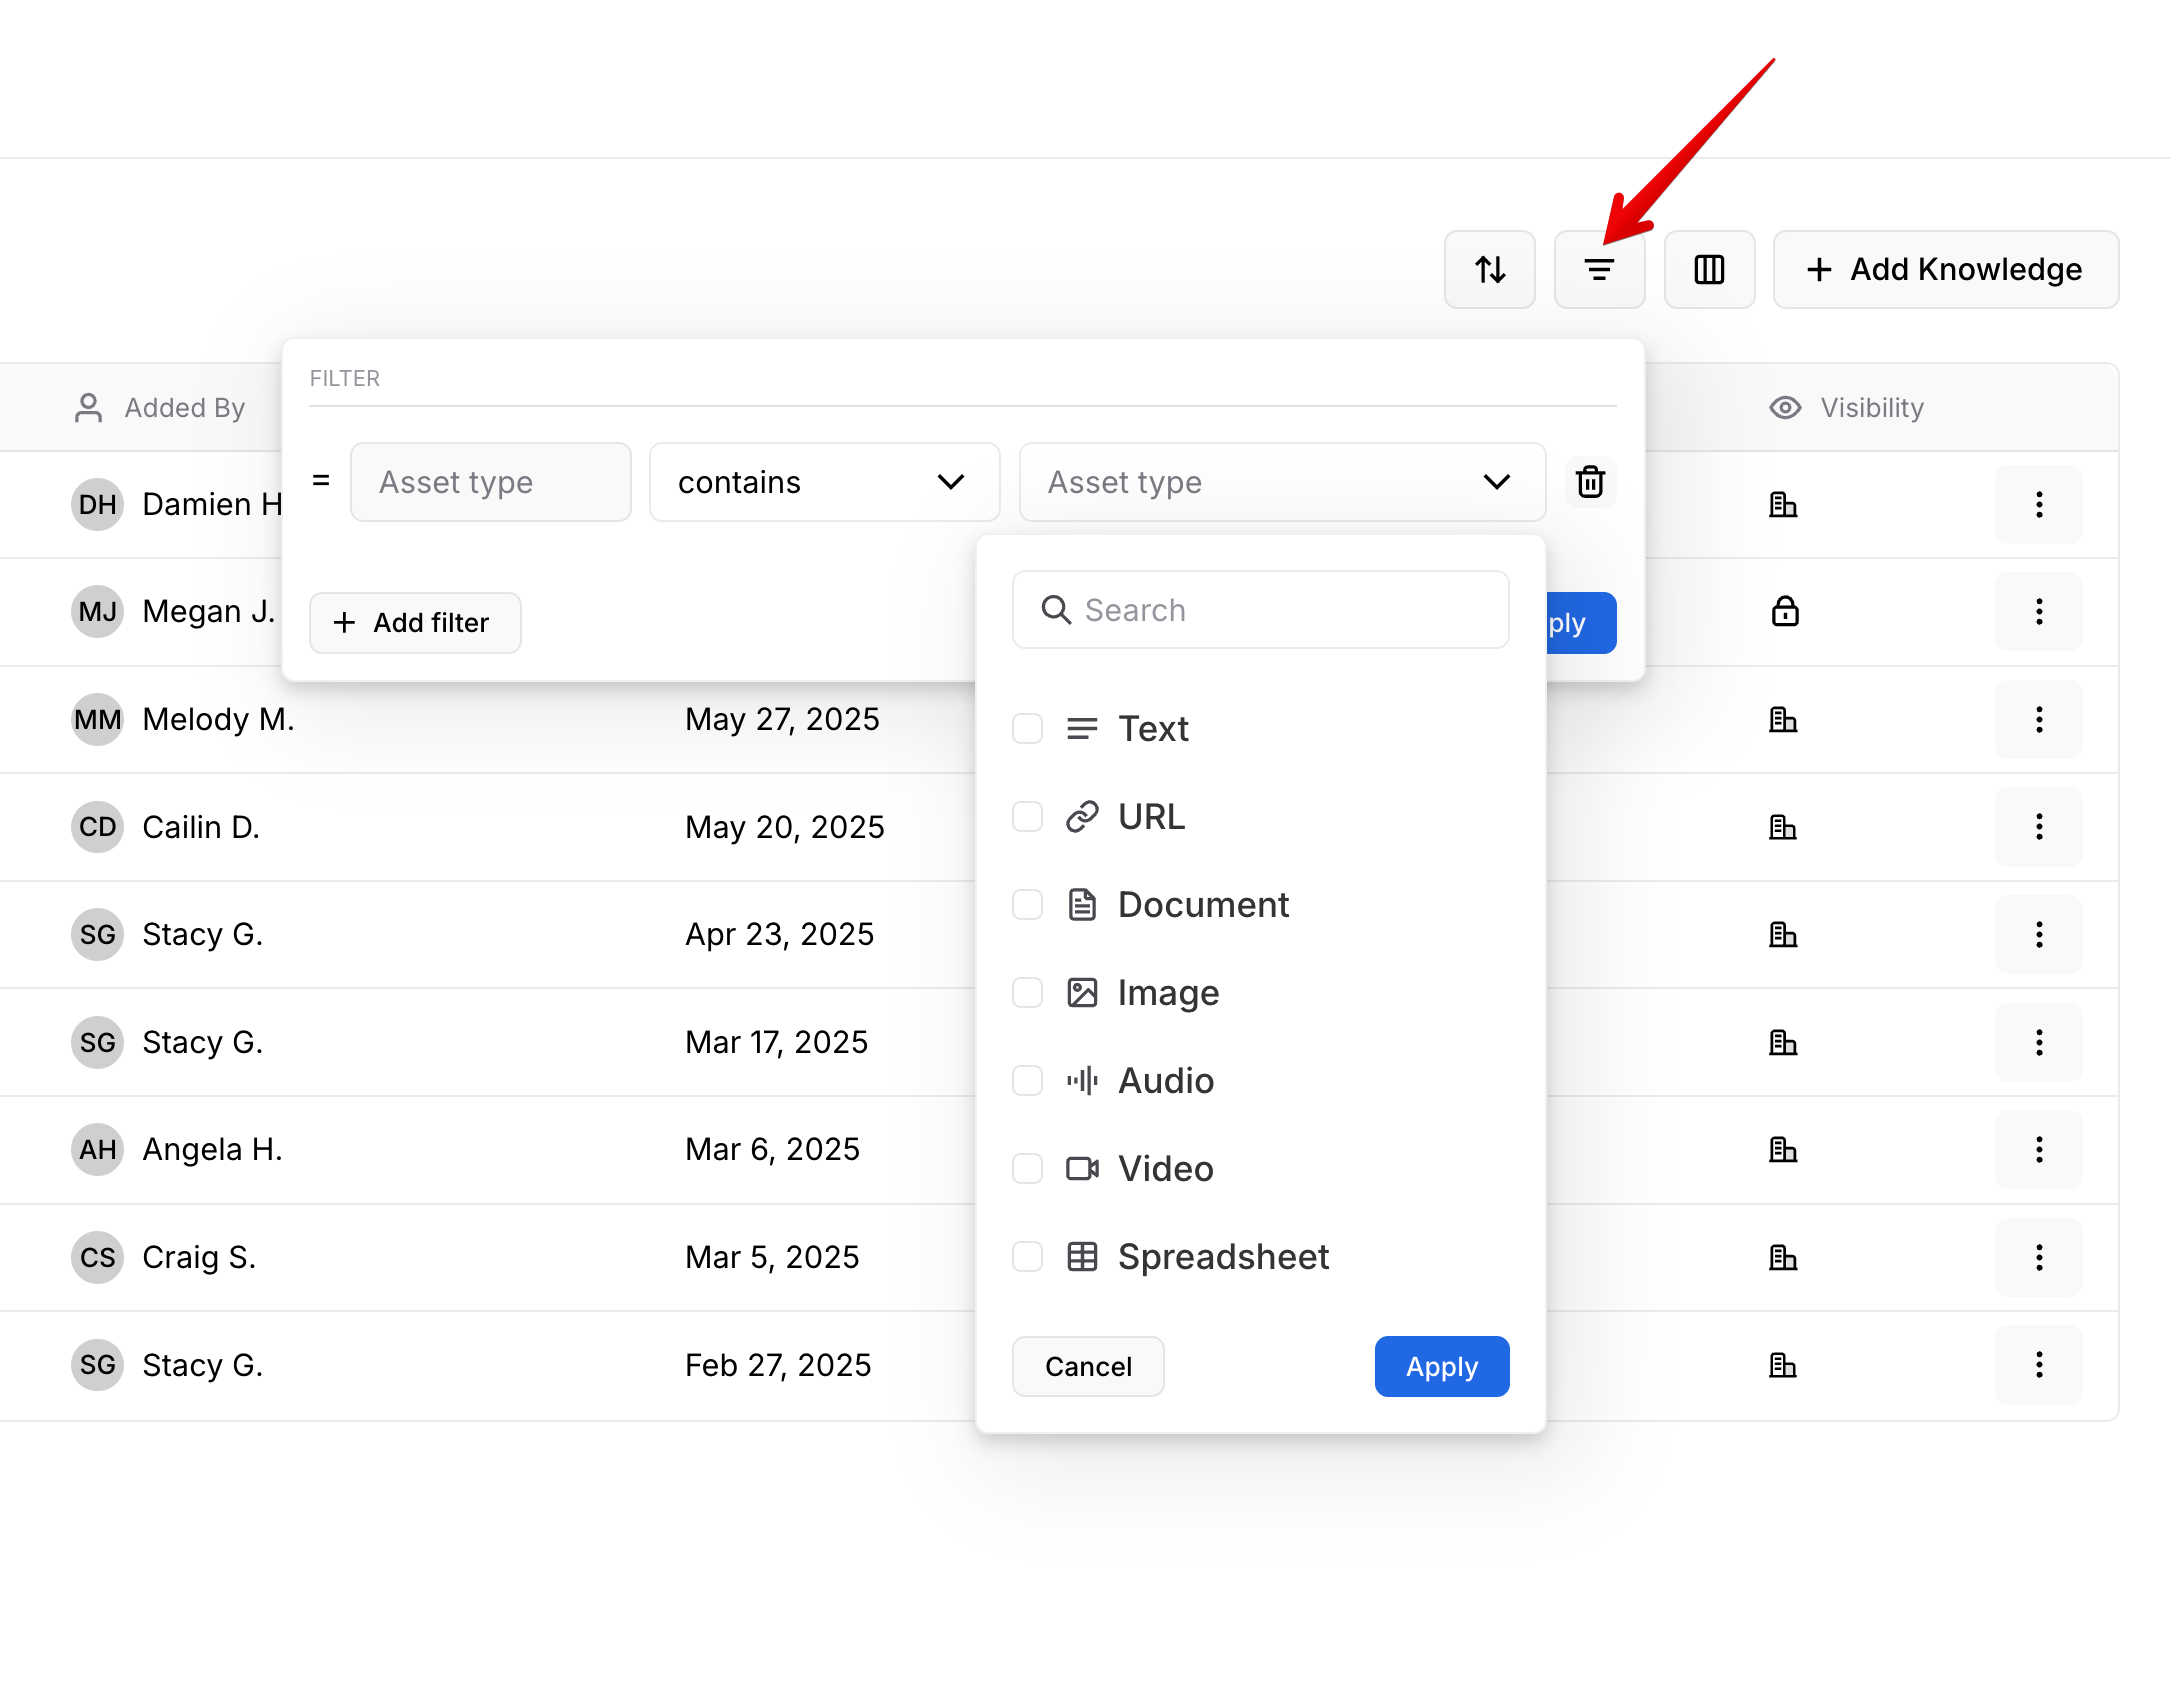The image size is (2170, 1702).
Task: Click the Add filter button
Action: click(414, 623)
